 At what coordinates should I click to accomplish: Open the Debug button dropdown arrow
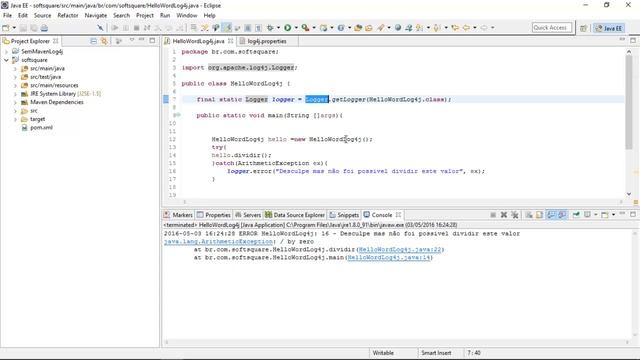click(278, 28)
